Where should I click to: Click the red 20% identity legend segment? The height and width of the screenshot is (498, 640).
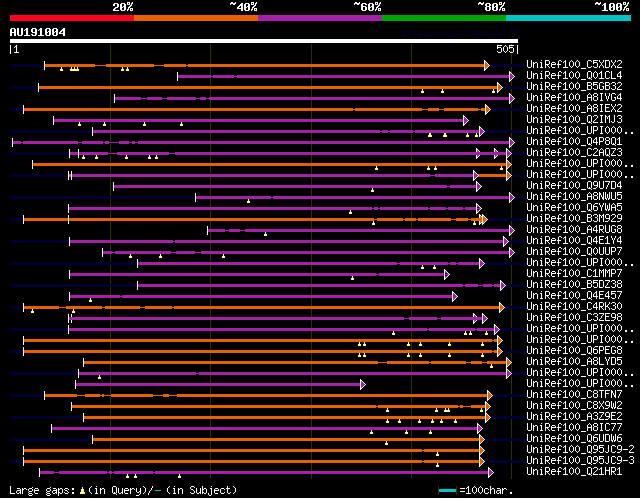click(72, 18)
